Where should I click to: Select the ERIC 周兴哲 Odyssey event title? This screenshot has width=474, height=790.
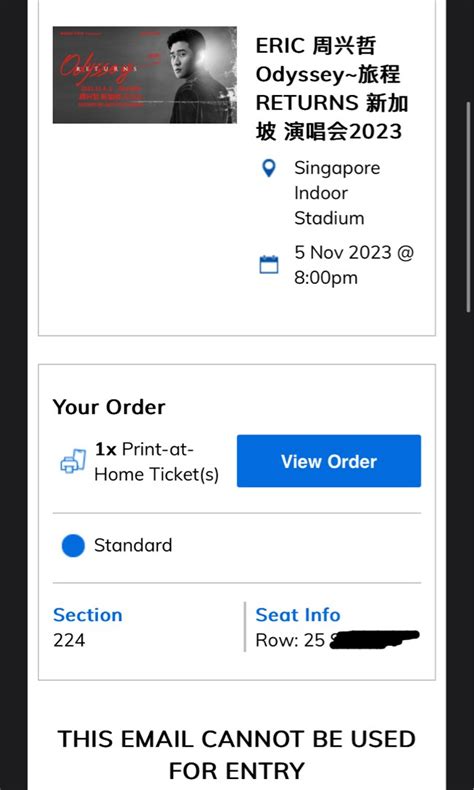332,89
